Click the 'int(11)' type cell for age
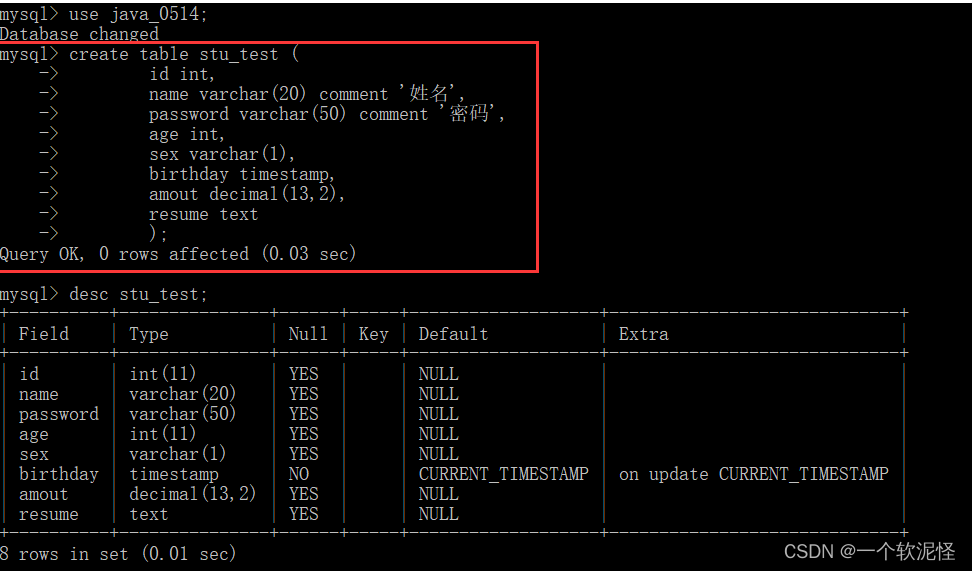The width and height of the screenshot is (972, 571). (163, 434)
